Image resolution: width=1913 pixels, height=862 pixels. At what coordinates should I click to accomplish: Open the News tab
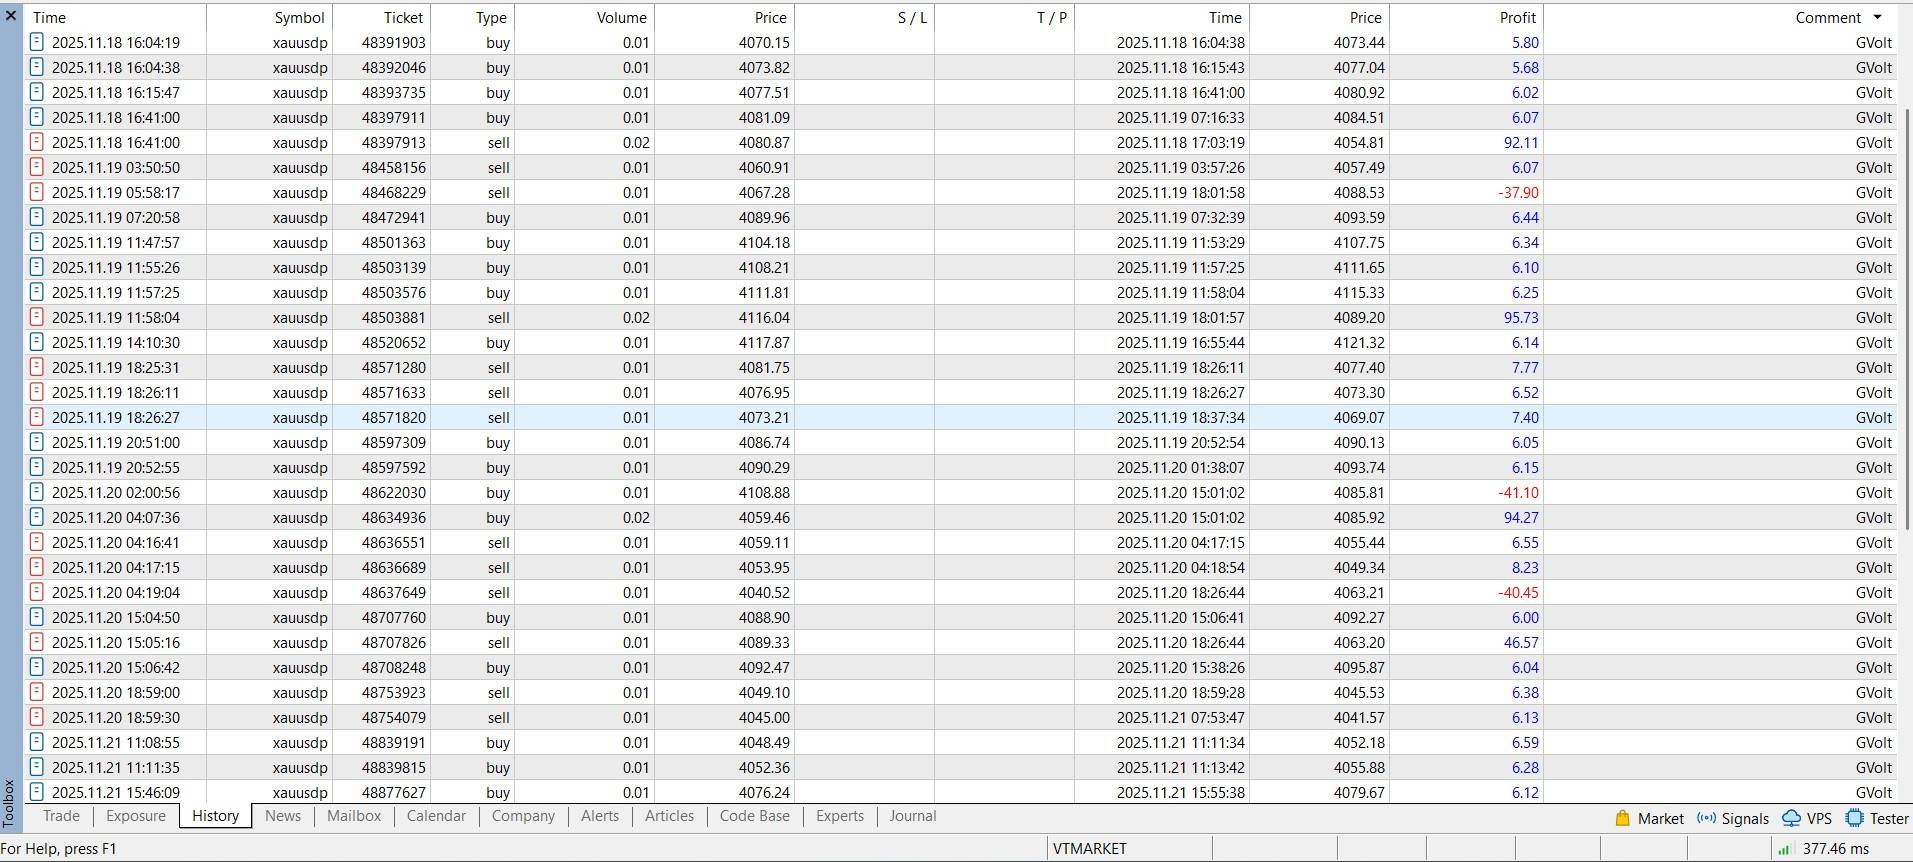pyautogui.click(x=283, y=816)
